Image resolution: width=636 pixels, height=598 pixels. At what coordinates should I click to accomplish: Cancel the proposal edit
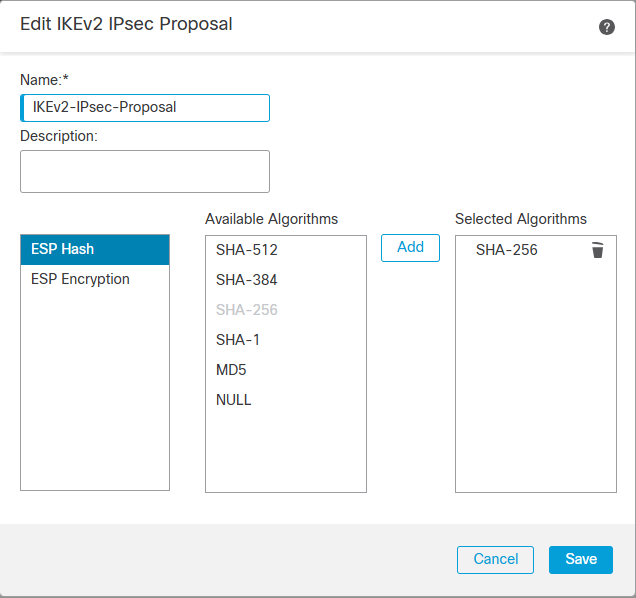tap(496, 559)
